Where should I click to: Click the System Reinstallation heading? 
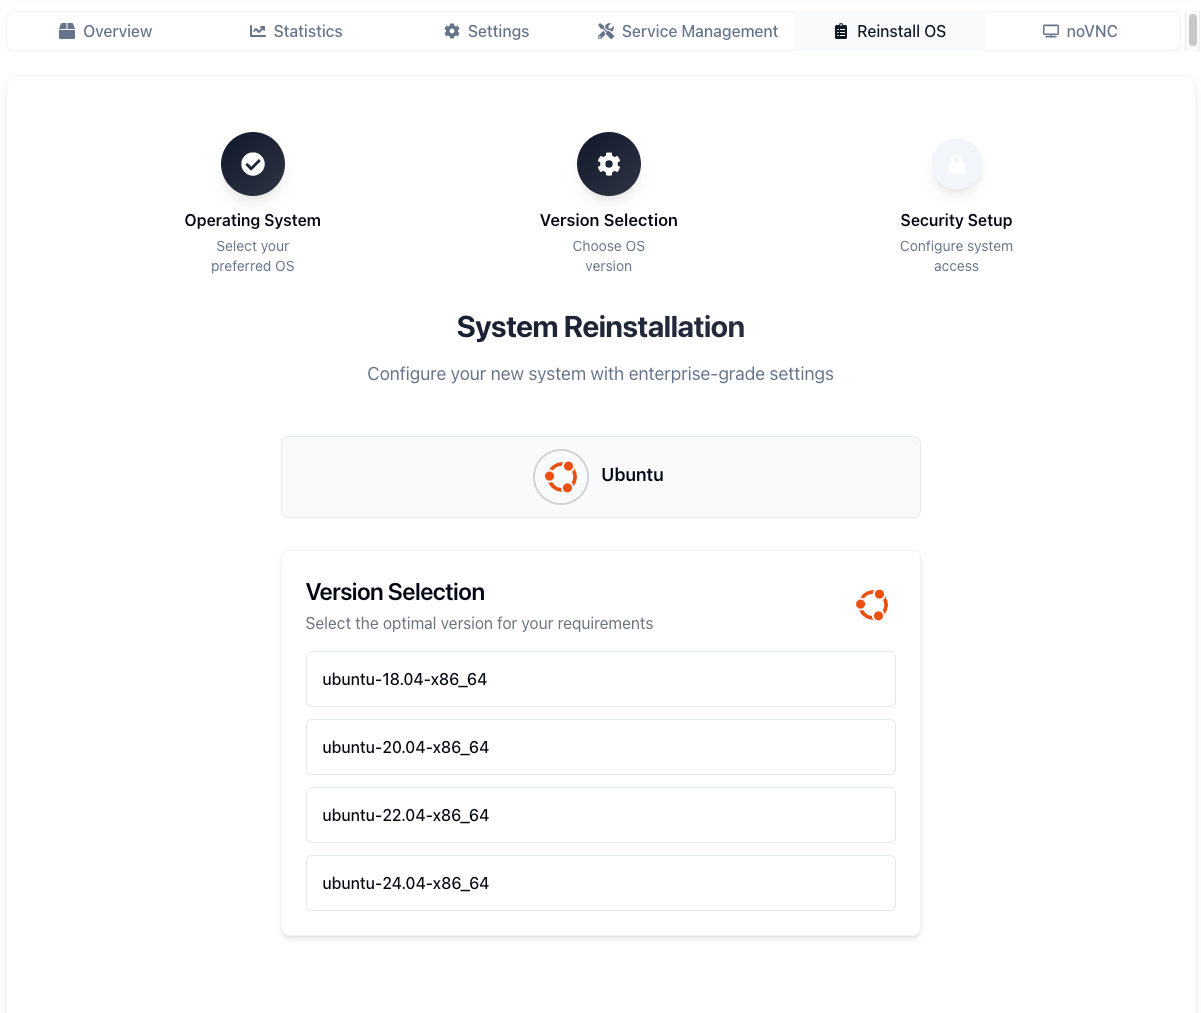coord(601,327)
